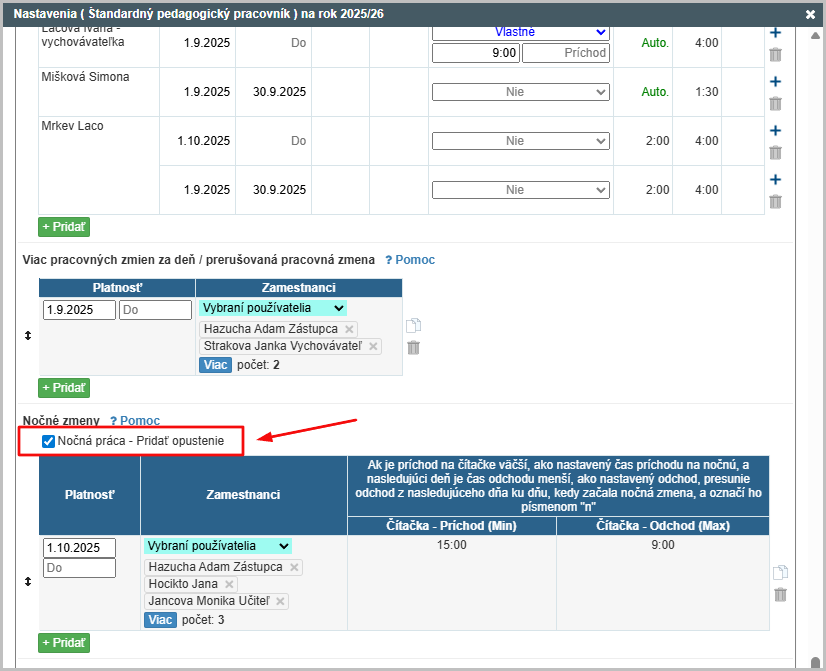
Task: Delete Mrkev Laco row starting 1.10.2025
Action: pos(775,152)
